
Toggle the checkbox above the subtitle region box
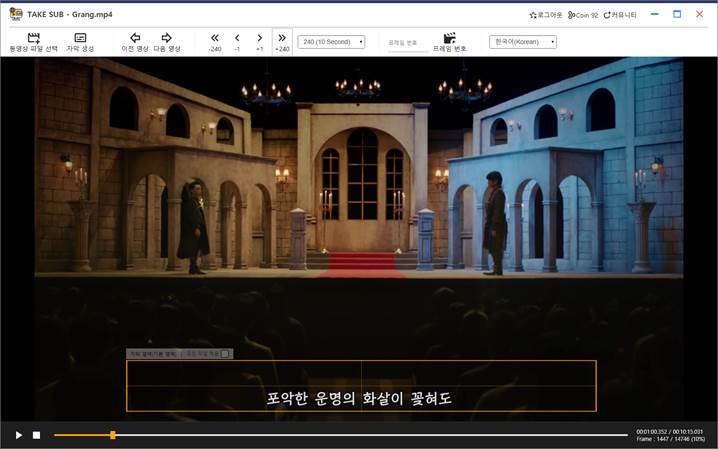point(225,354)
